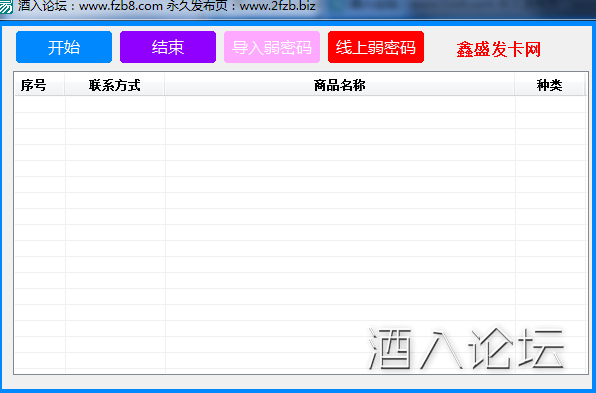Select the first empty cell under 商品名称
The height and width of the screenshot is (393, 596).
(340, 105)
